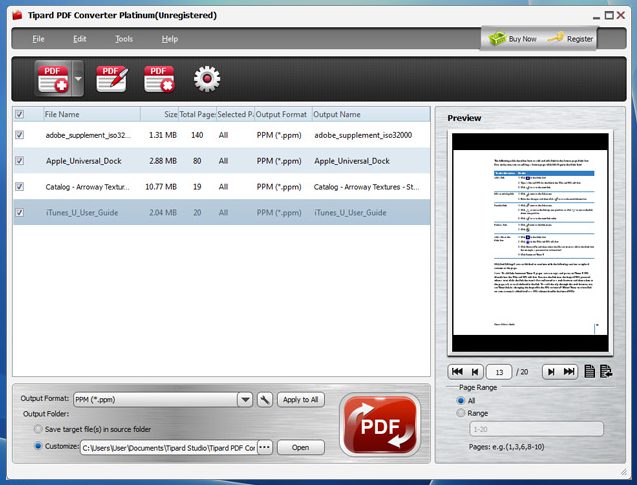Click the page number field showing 13
Screen dimensions: 637x485
tap(499, 372)
